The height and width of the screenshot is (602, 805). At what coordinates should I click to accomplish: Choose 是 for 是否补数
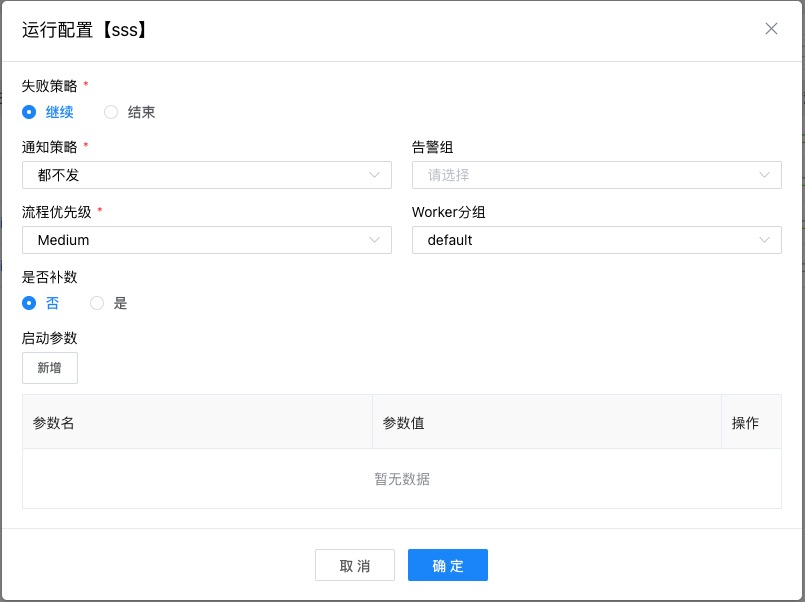[x=96, y=303]
